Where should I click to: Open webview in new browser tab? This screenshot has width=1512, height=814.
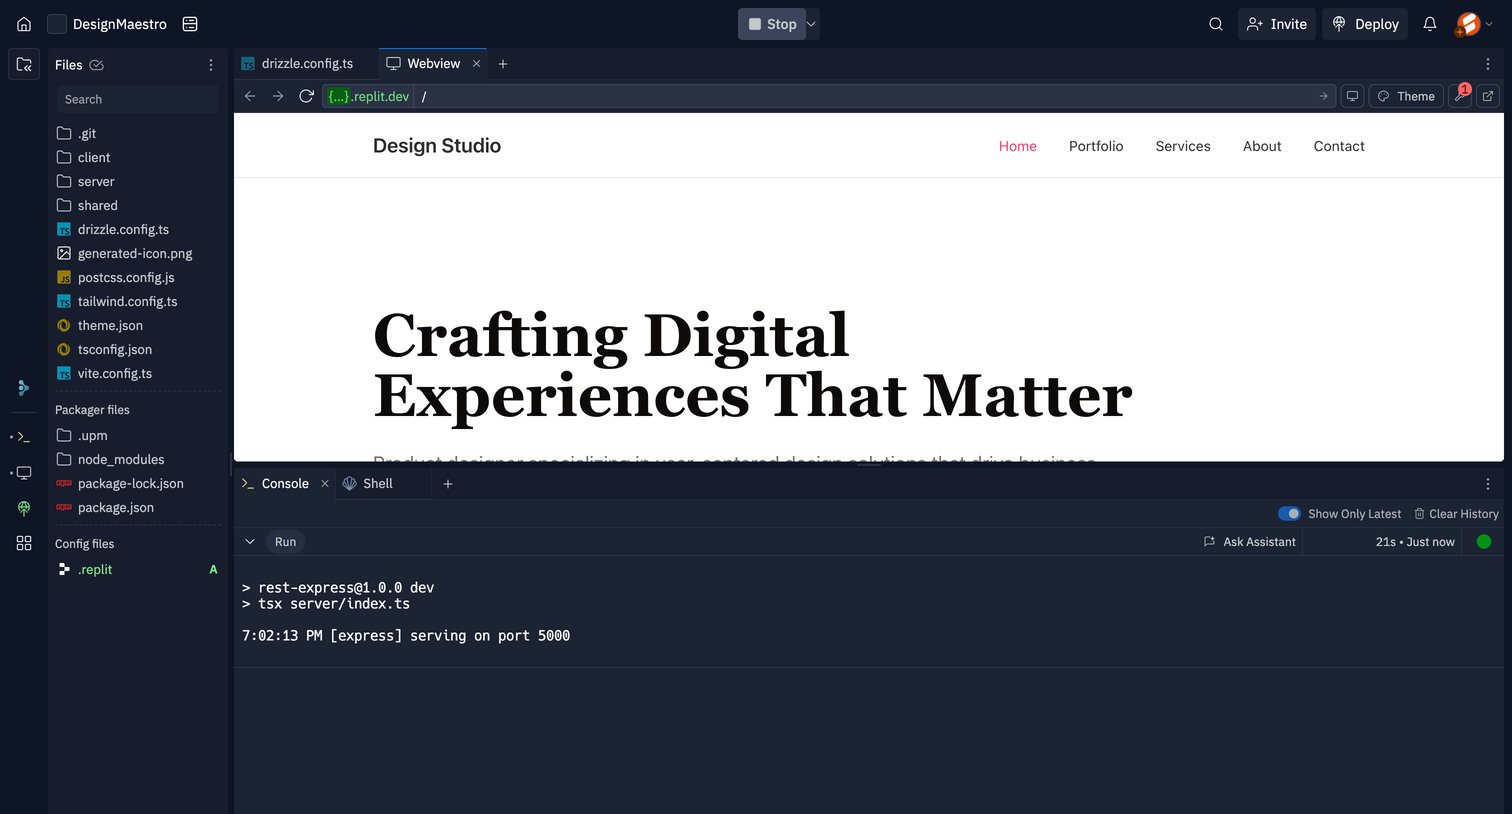coord(1488,96)
